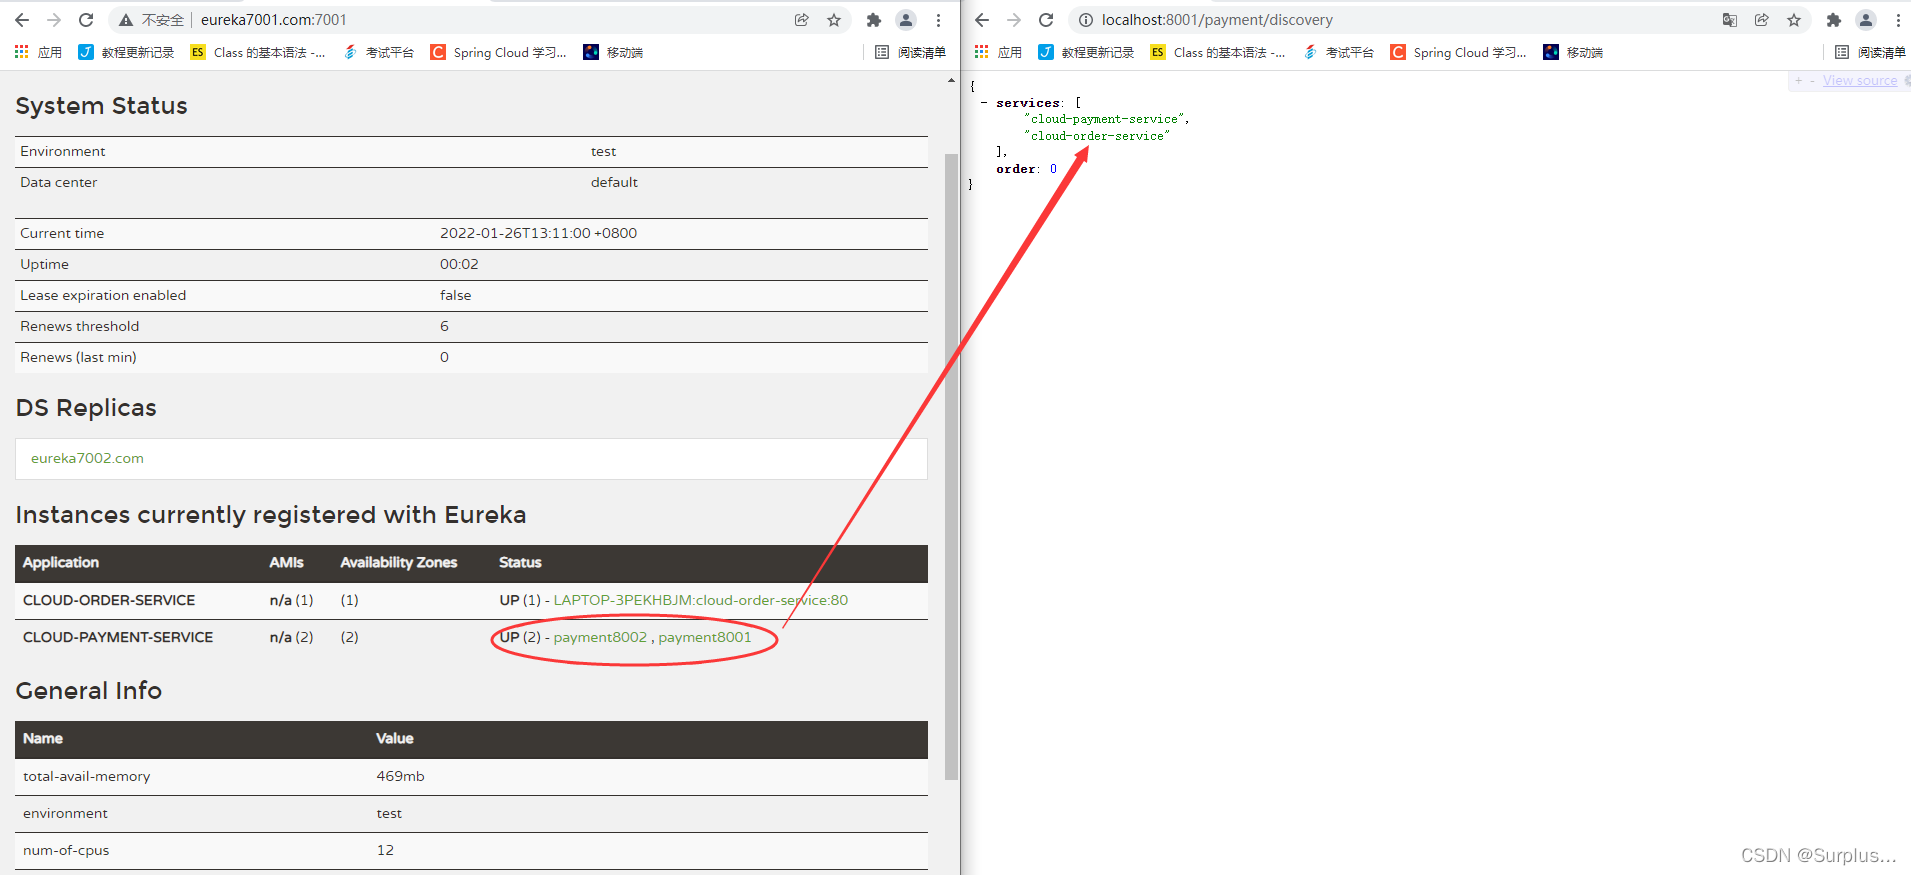The height and width of the screenshot is (875, 1911).
Task: Click the Availability Zones column header
Action: pyautogui.click(x=398, y=562)
